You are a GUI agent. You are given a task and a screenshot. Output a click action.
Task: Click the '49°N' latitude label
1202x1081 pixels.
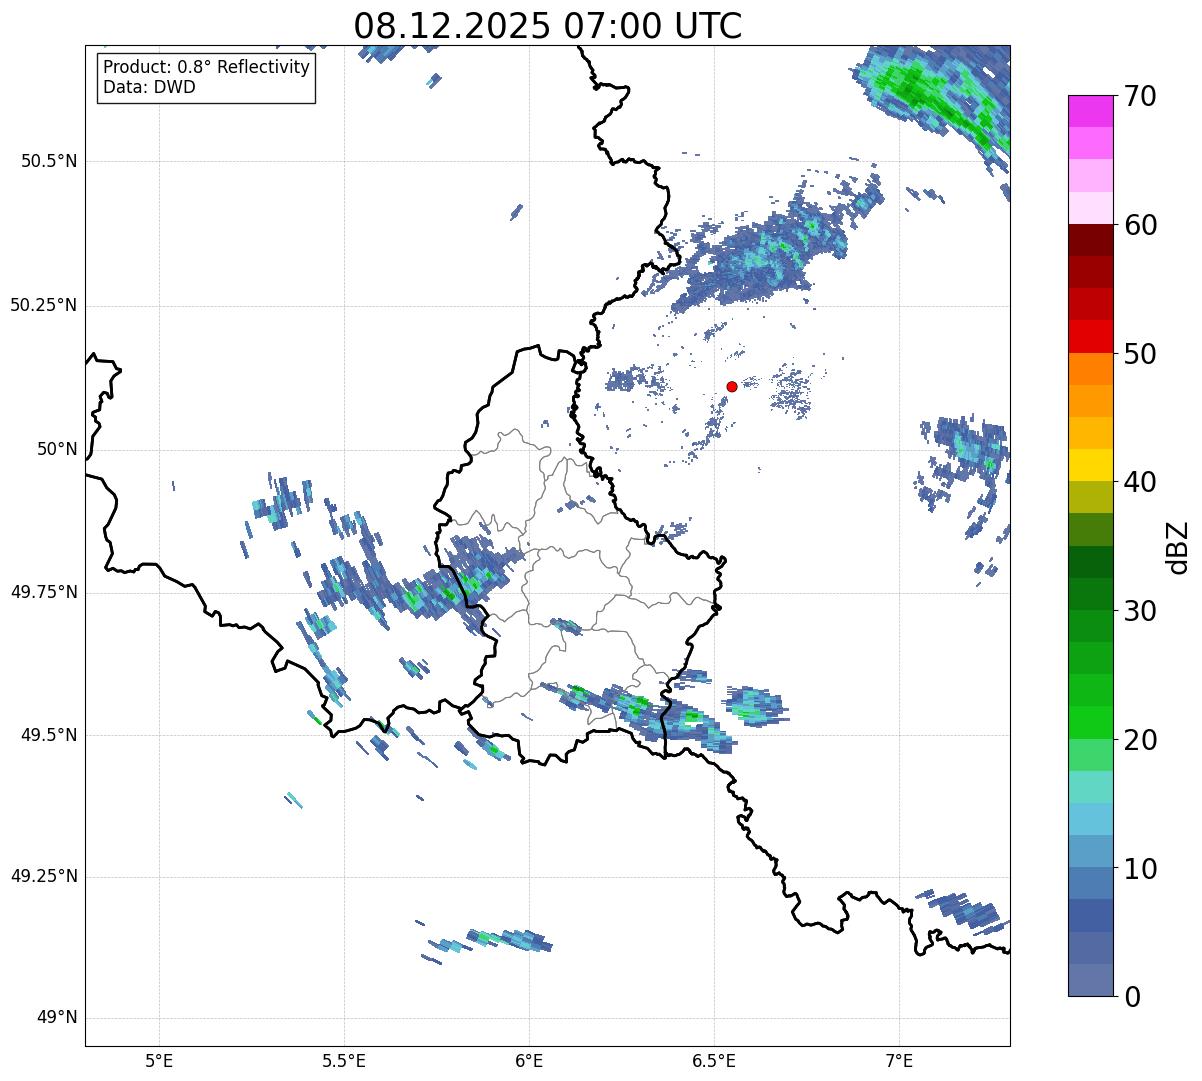[x=57, y=1018]
